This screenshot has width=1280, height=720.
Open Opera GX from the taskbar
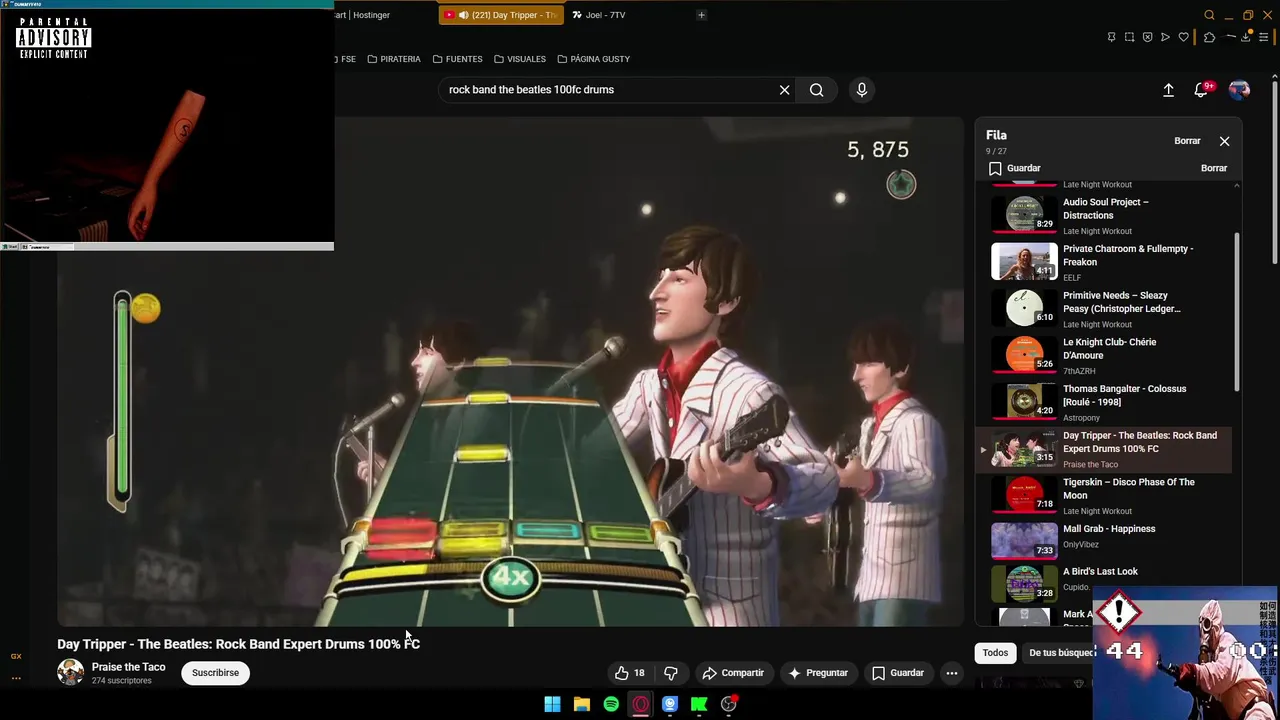640,704
